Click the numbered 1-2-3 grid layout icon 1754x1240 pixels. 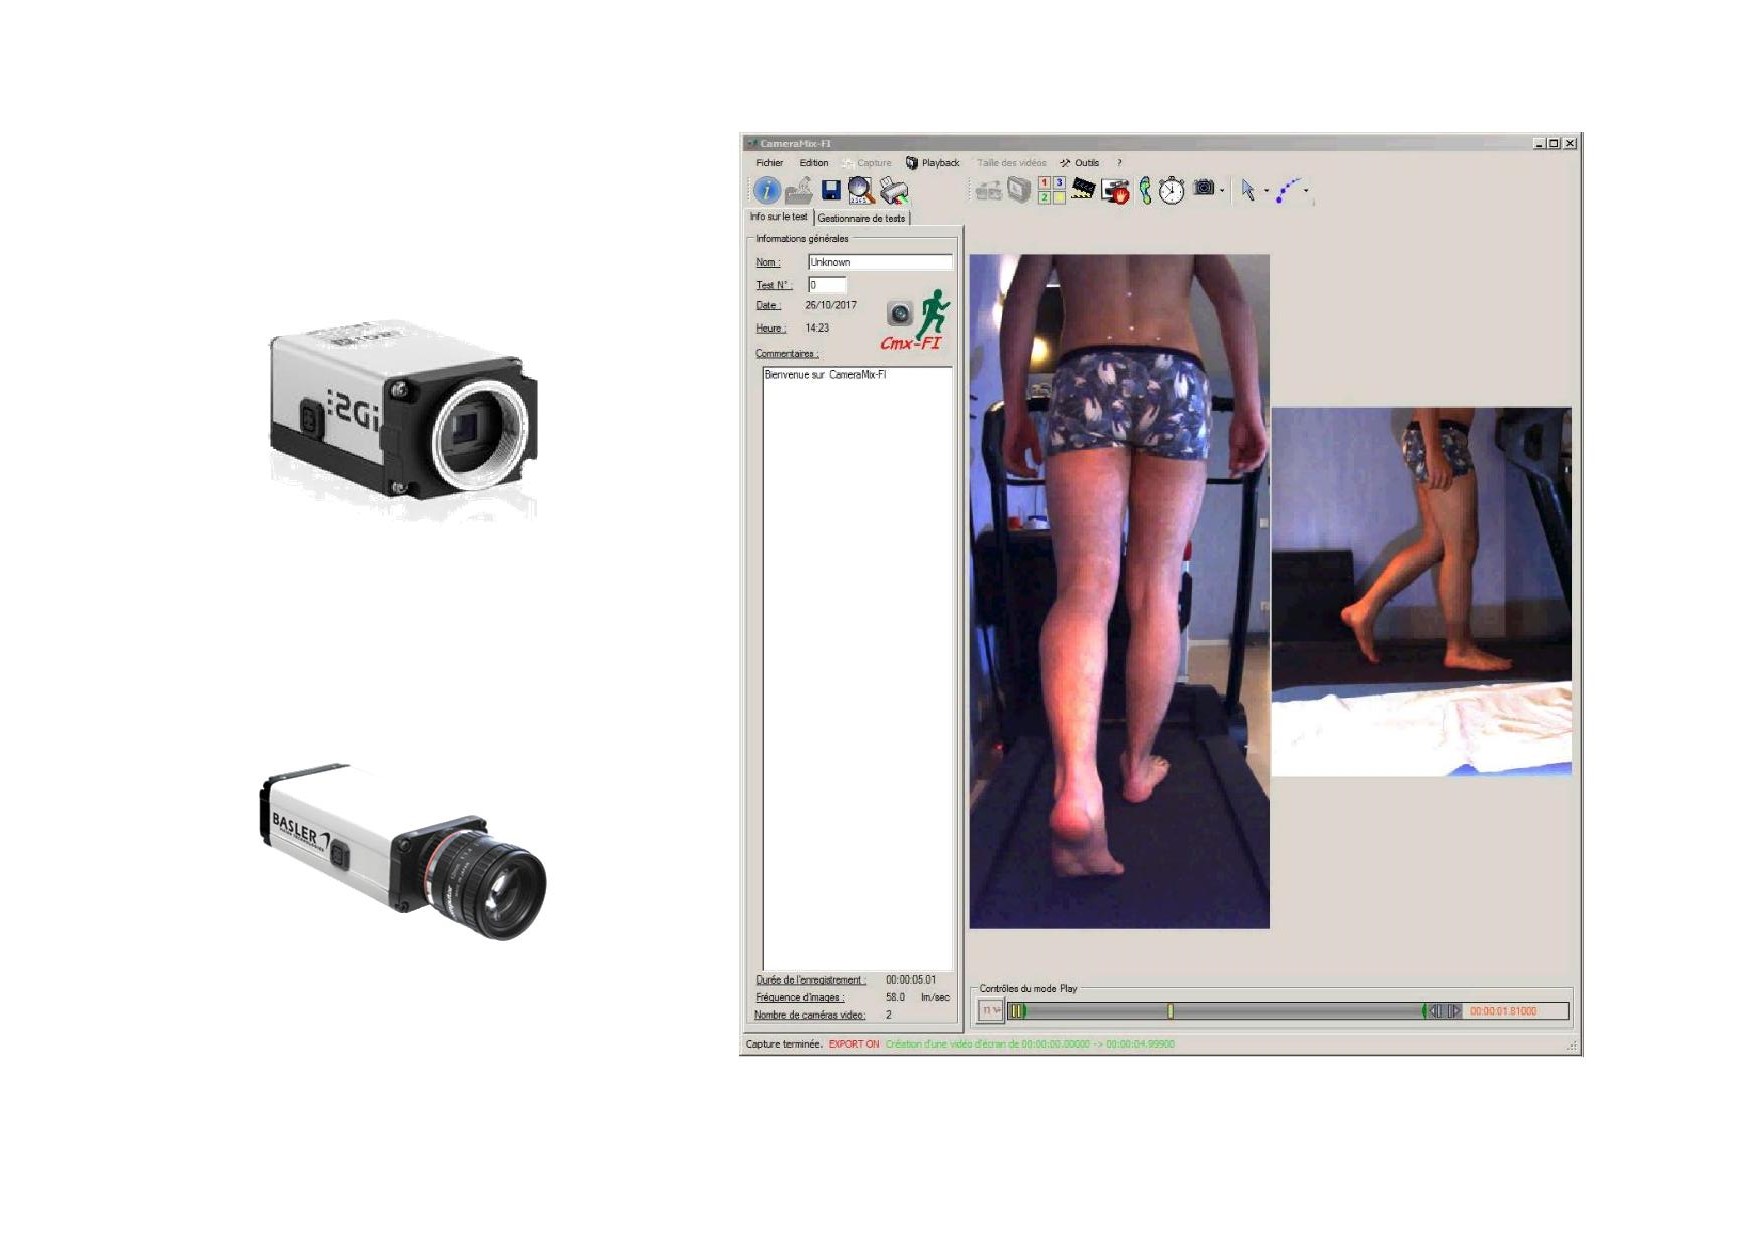1051,190
